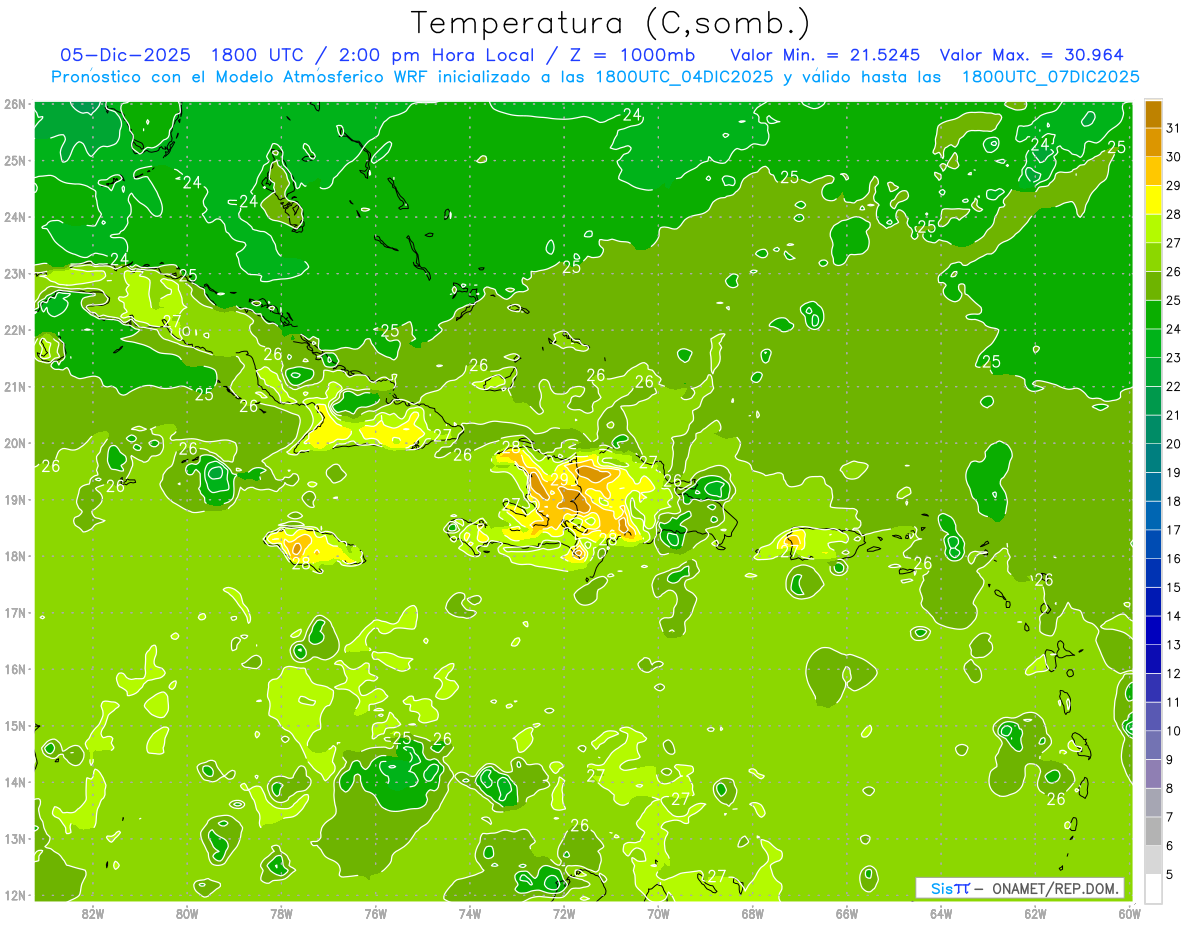
Task: Click longitude axis label "72W"
Action: [564, 913]
